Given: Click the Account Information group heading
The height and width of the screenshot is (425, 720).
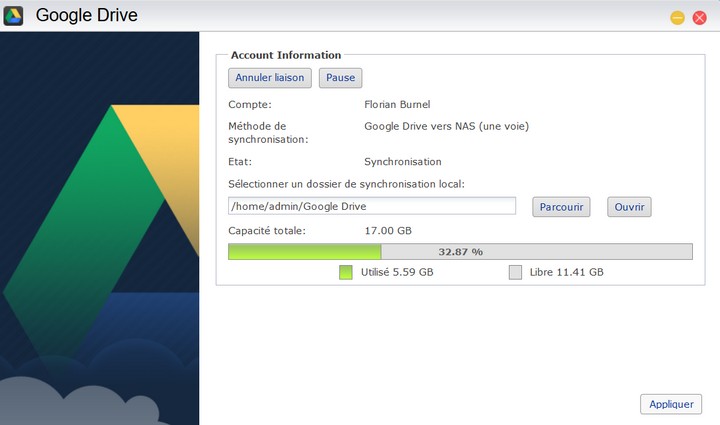Looking at the screenshot, I should click(286, 55).
